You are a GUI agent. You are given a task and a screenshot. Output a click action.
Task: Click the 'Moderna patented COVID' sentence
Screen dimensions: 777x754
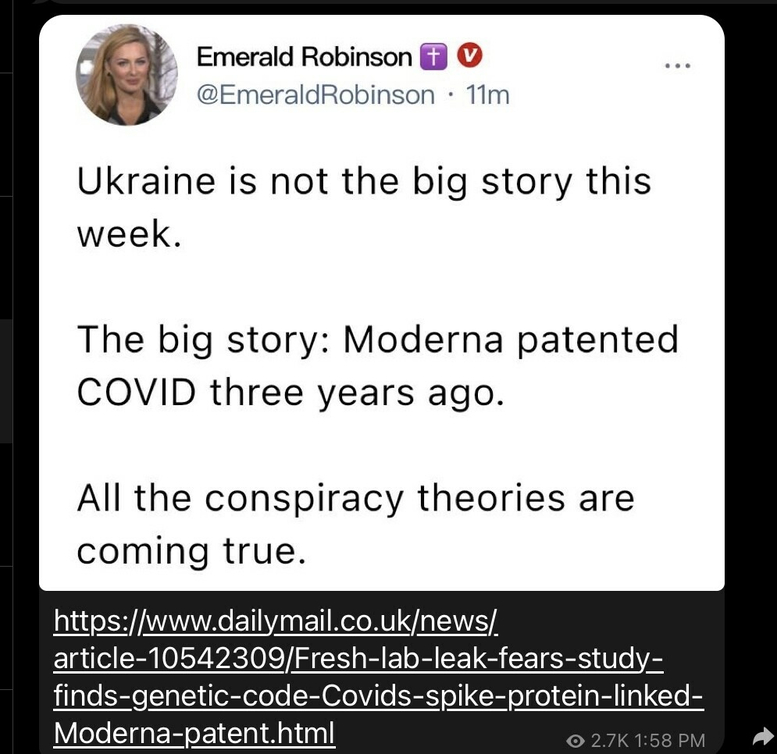pyautogui.click(x=378, y=366)
